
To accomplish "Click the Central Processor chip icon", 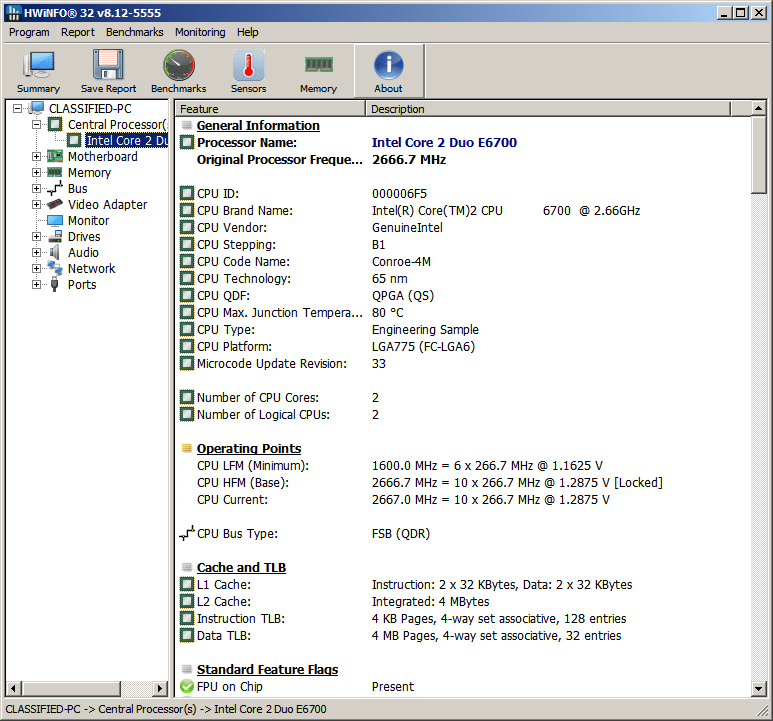I will tap(55, 124).
